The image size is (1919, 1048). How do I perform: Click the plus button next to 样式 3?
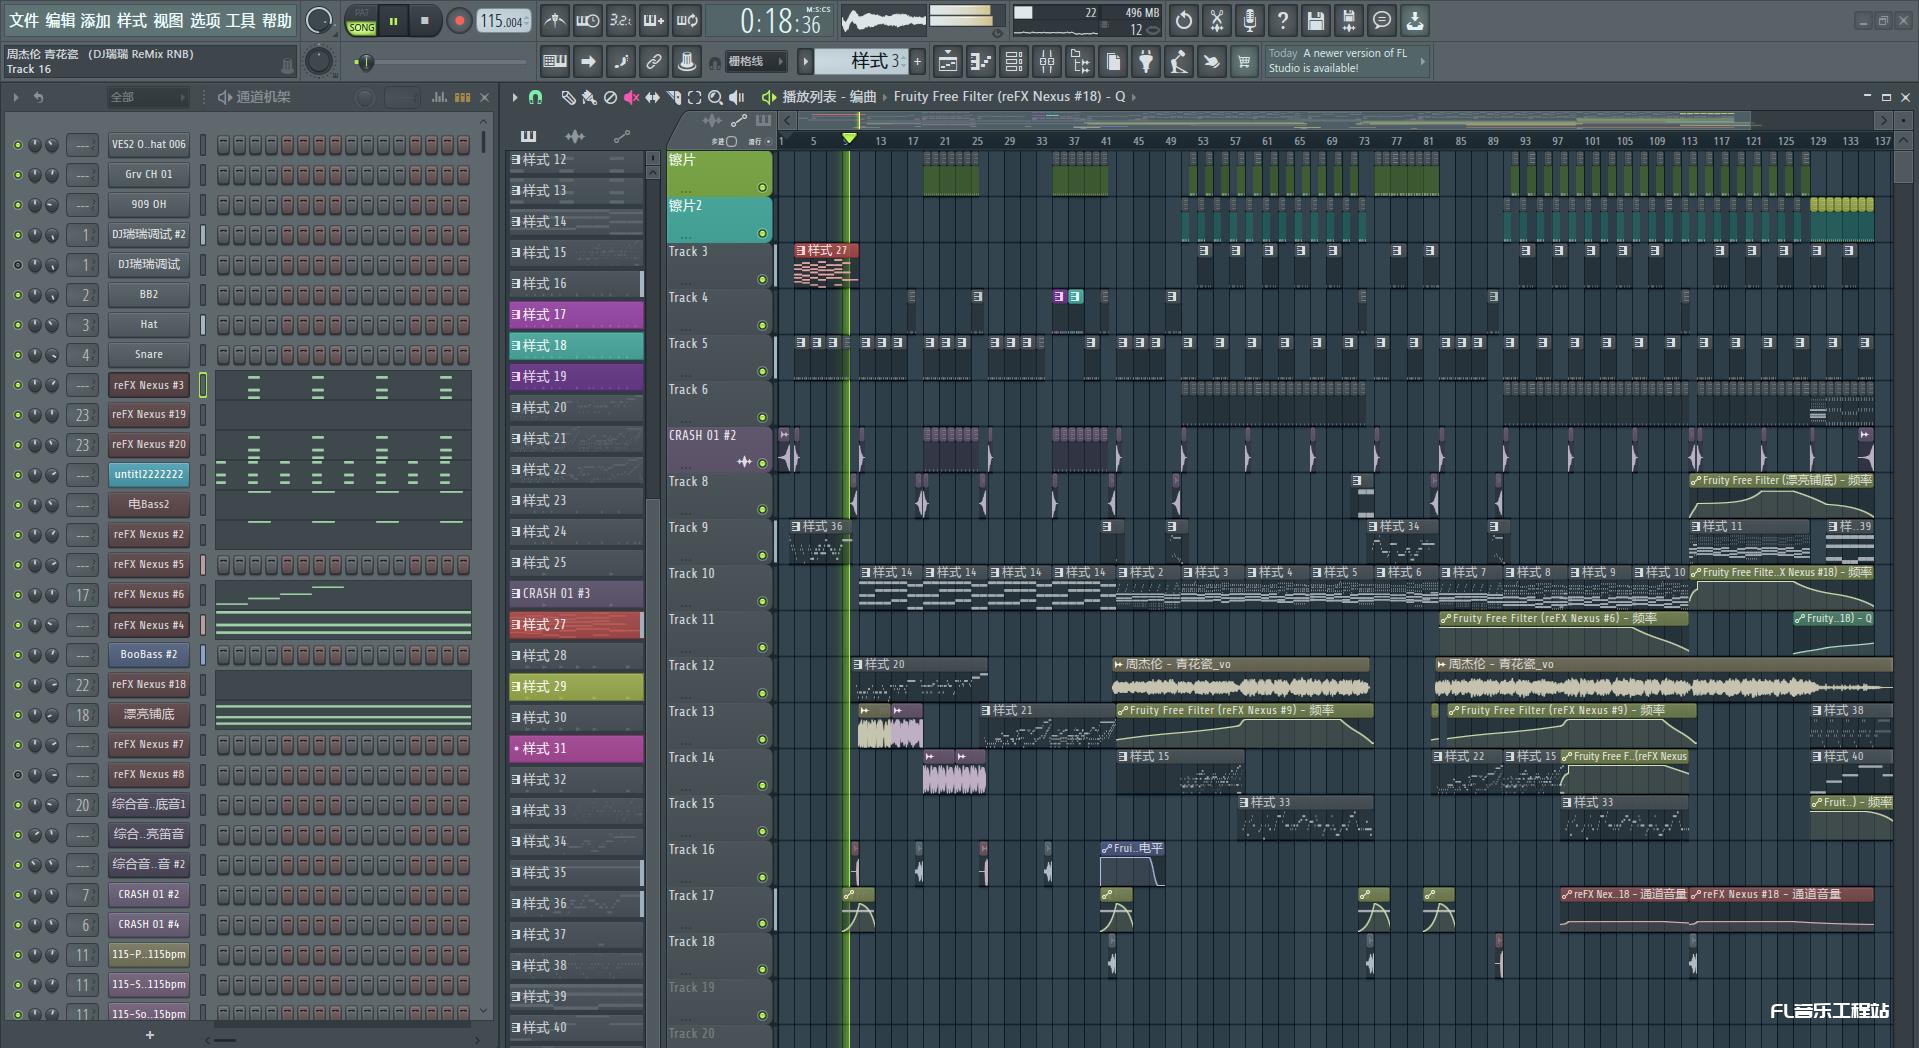917,62
